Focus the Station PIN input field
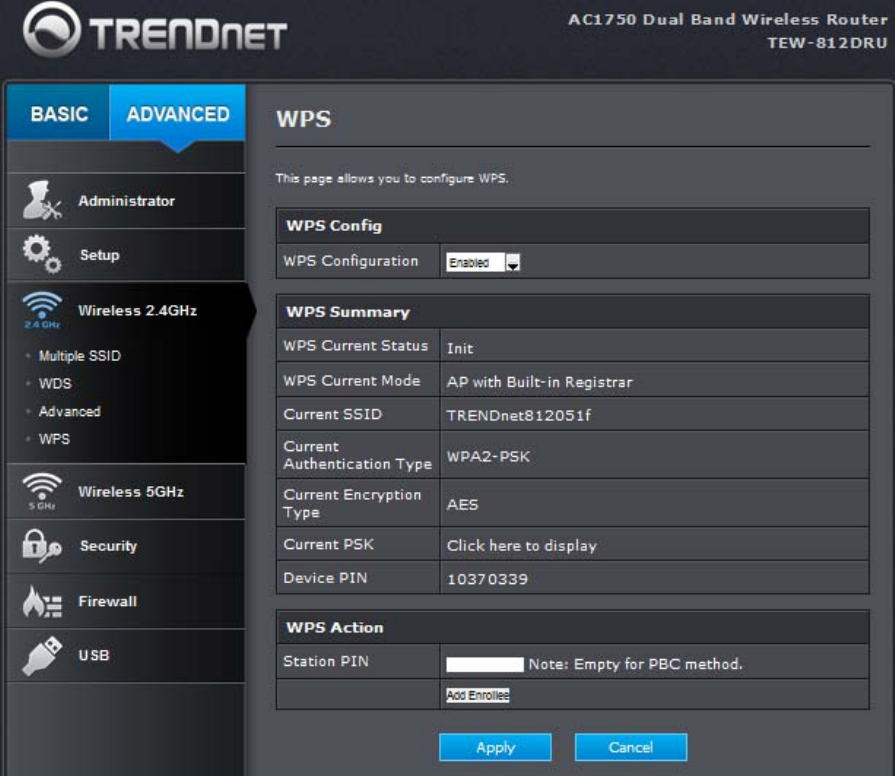This screenshot has width=895, height=776. [485, 664]
